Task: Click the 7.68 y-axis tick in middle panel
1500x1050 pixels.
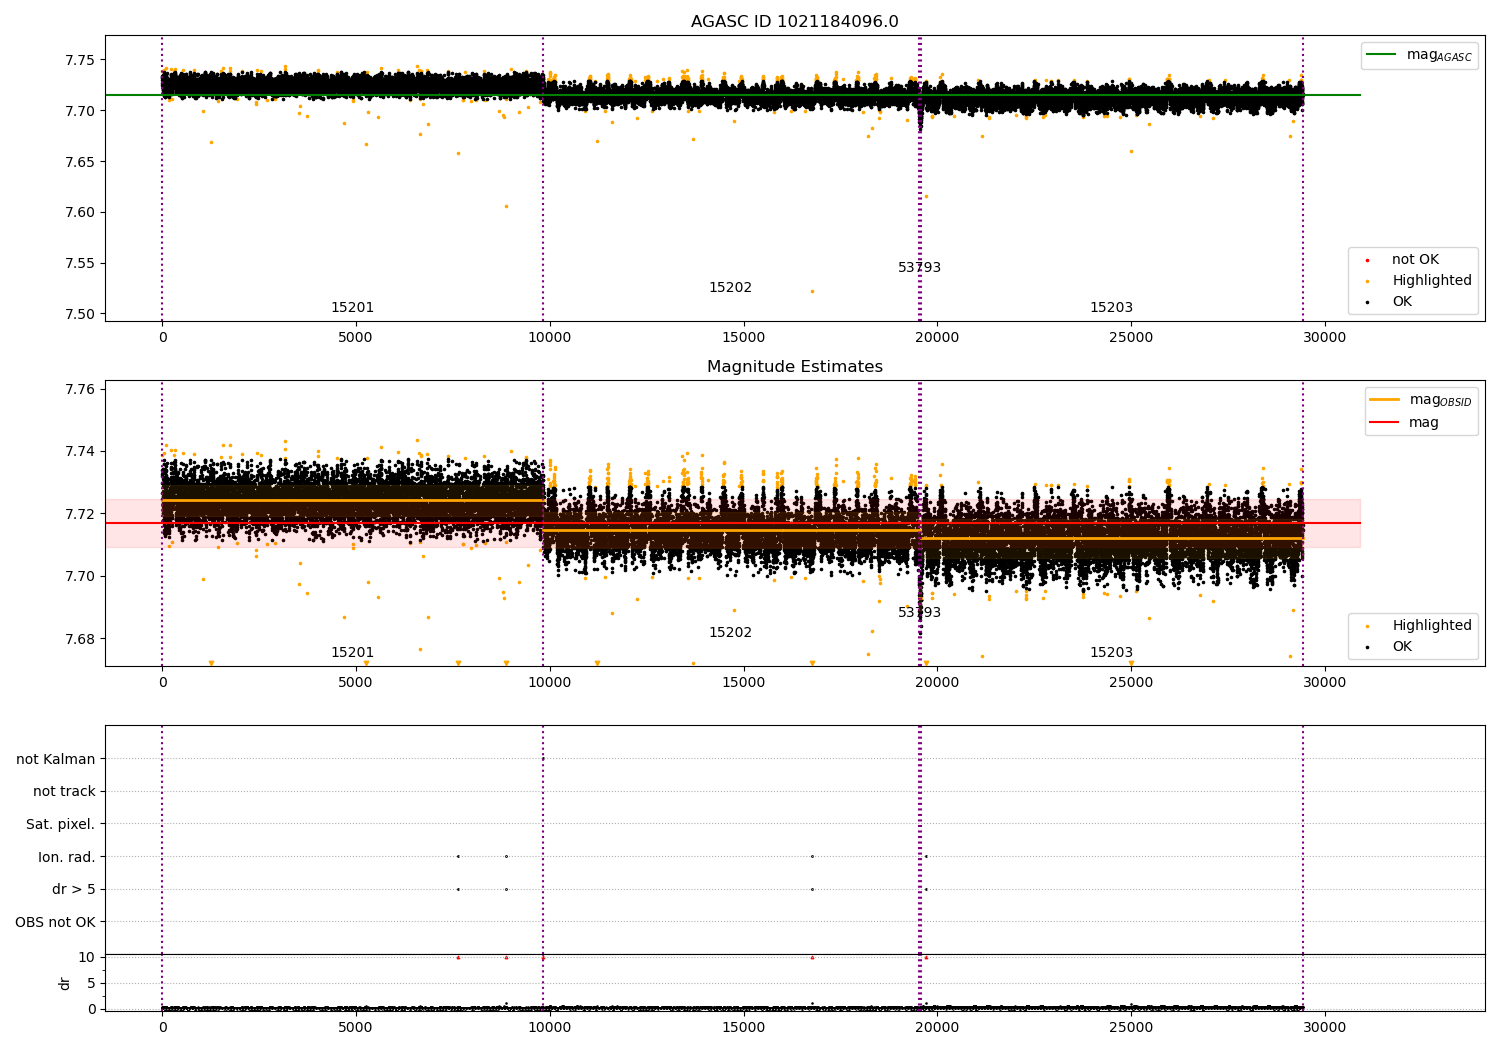Action: 80,639
